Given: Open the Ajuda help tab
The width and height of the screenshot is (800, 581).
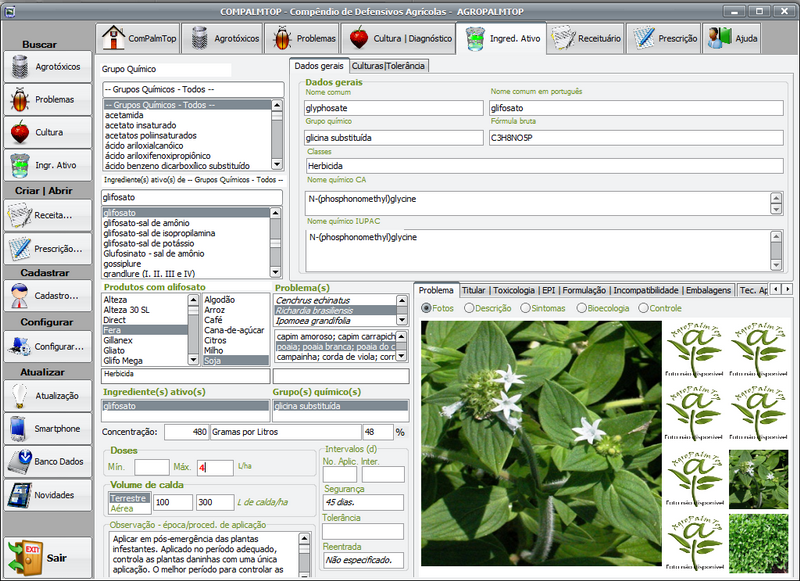Looking at the screenshot, I should pyautogui.click(x=731, y=38).
